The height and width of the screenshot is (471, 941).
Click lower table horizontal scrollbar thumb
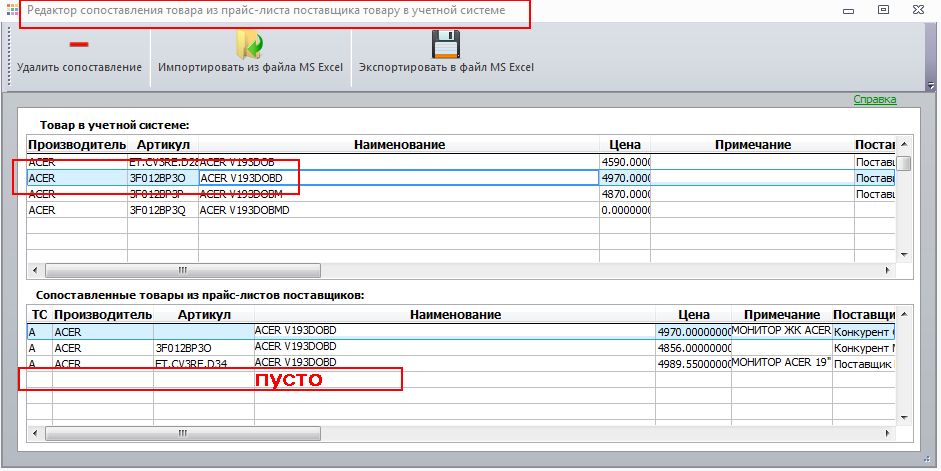point(182,433)
